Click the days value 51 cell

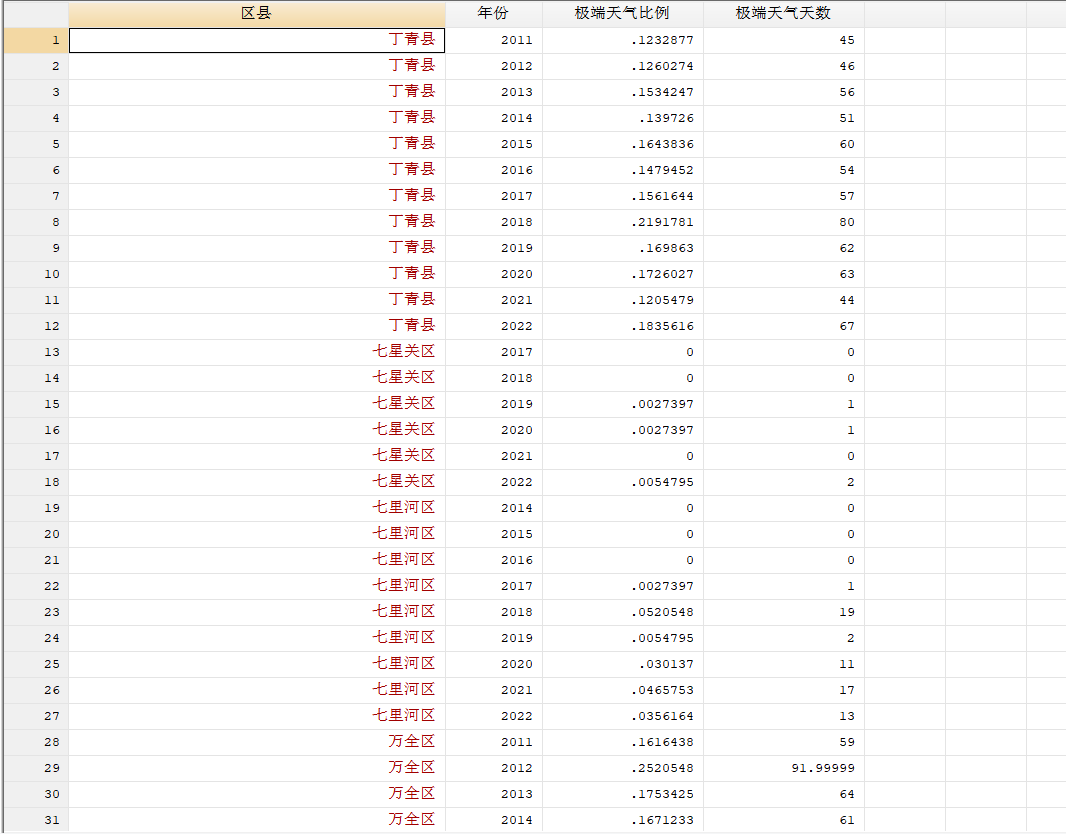coord(784,118)
